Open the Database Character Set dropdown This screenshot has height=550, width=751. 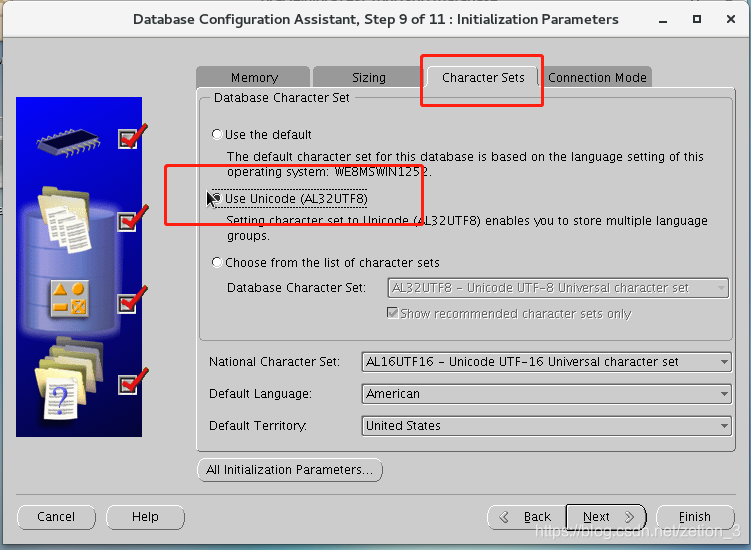pos(558,288)
